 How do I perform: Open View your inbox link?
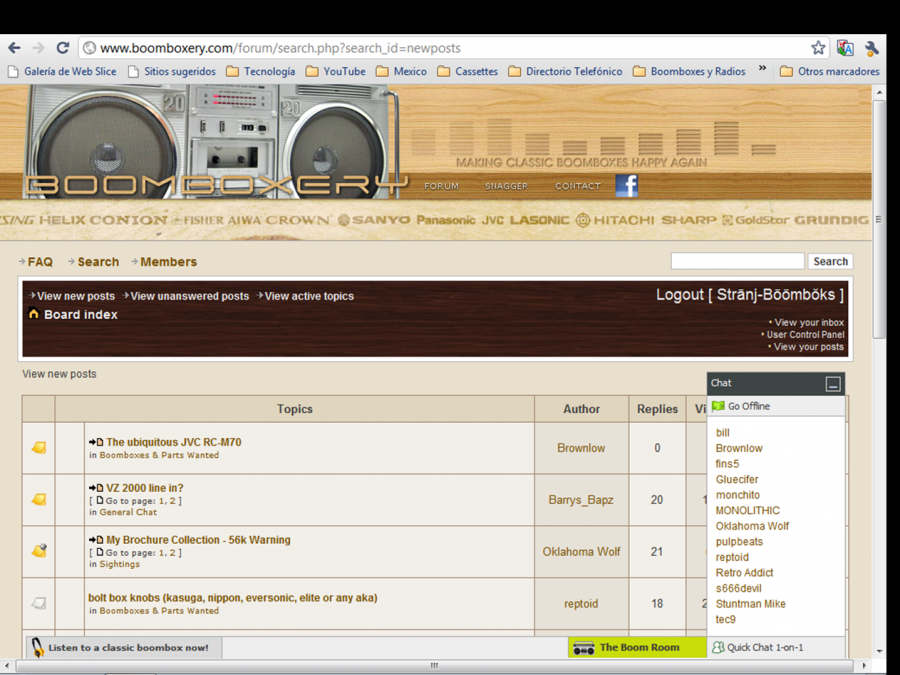pos(809,323)
